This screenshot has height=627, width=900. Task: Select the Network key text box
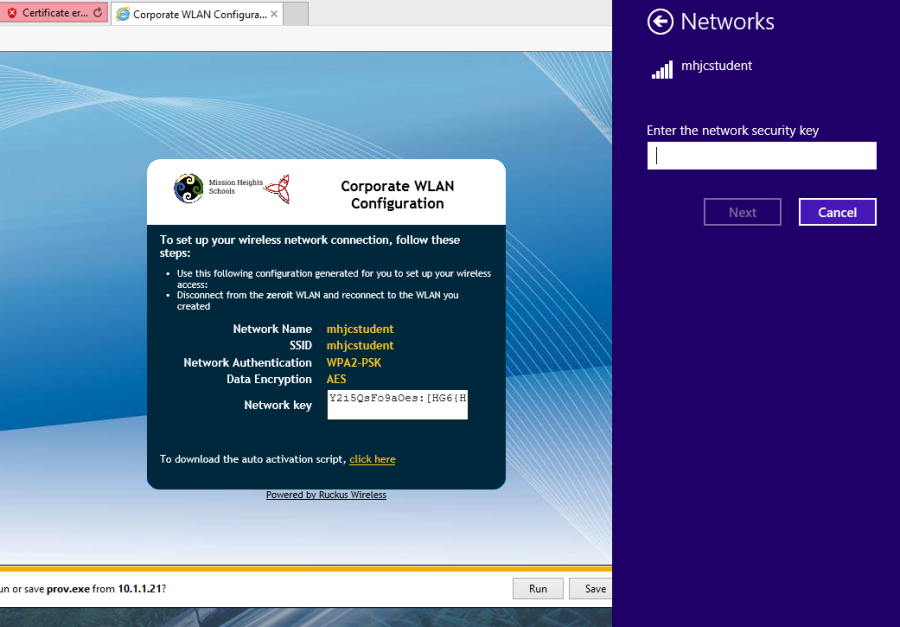pos(397,404)
